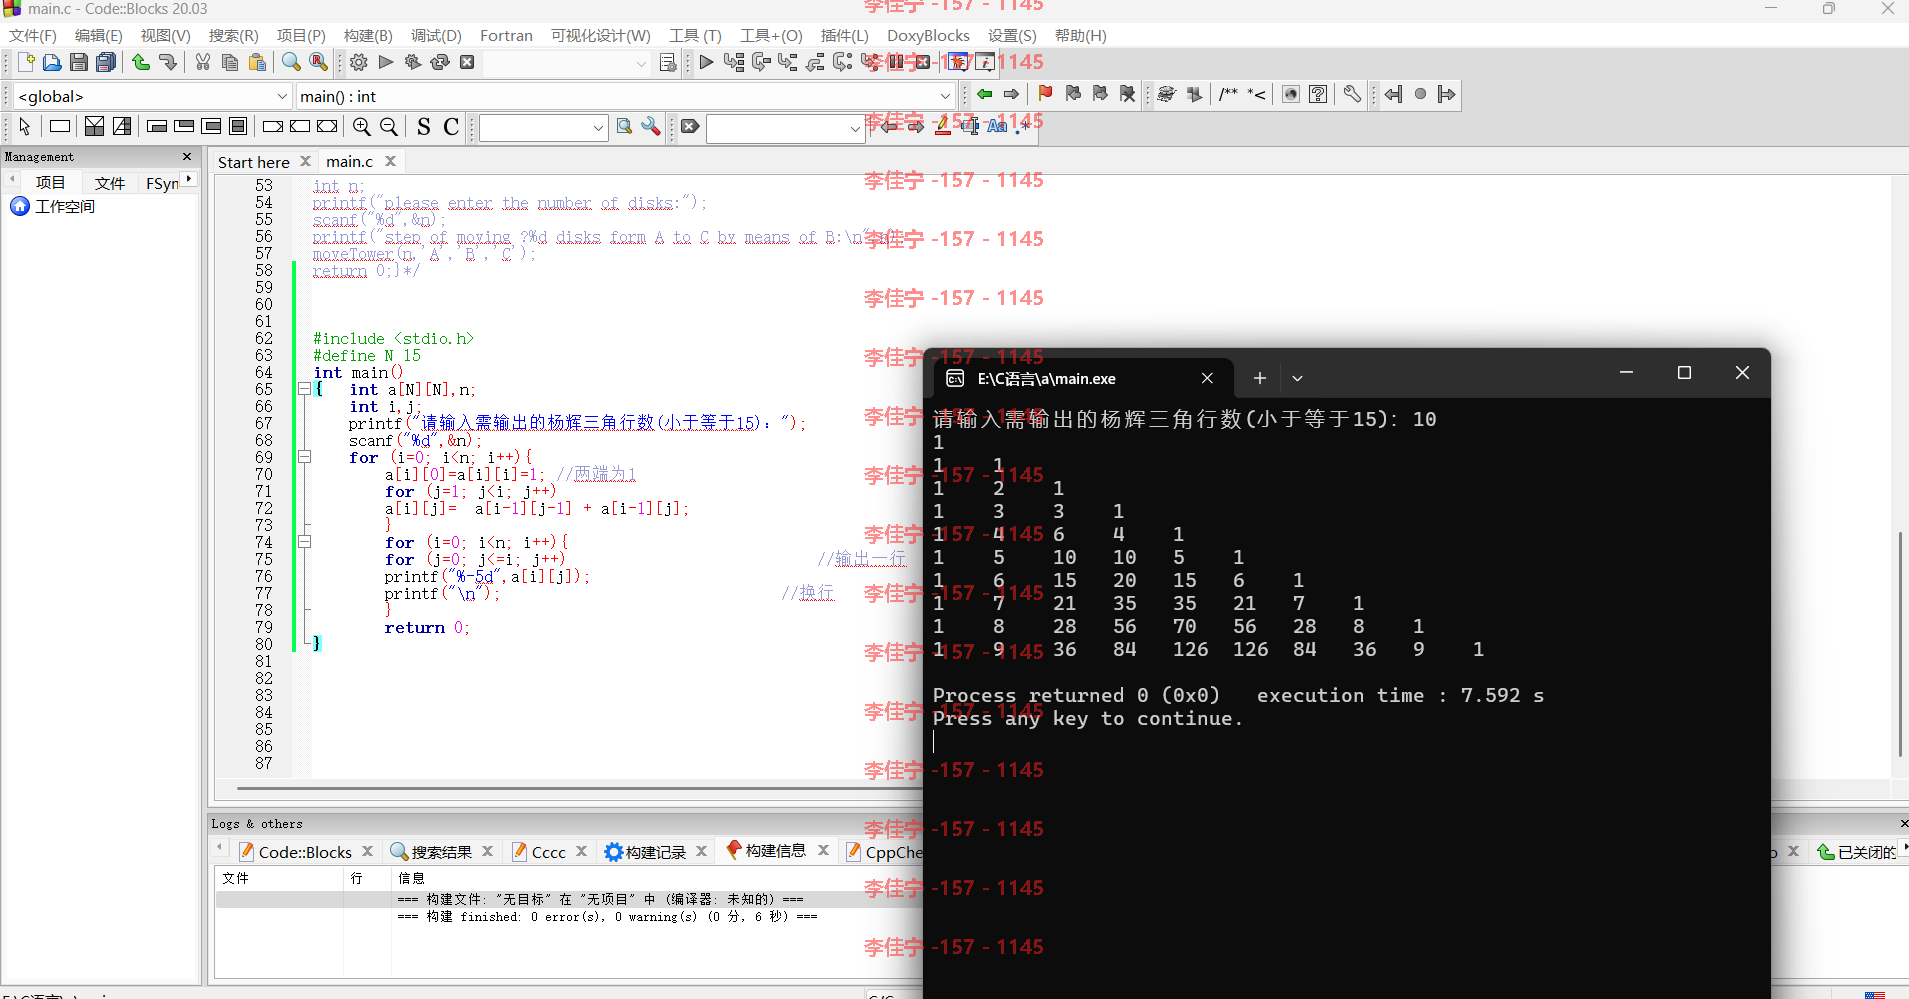Open the main() : int function dropdown
This screenshot has height=999, width=1909.
coord(945,96)
